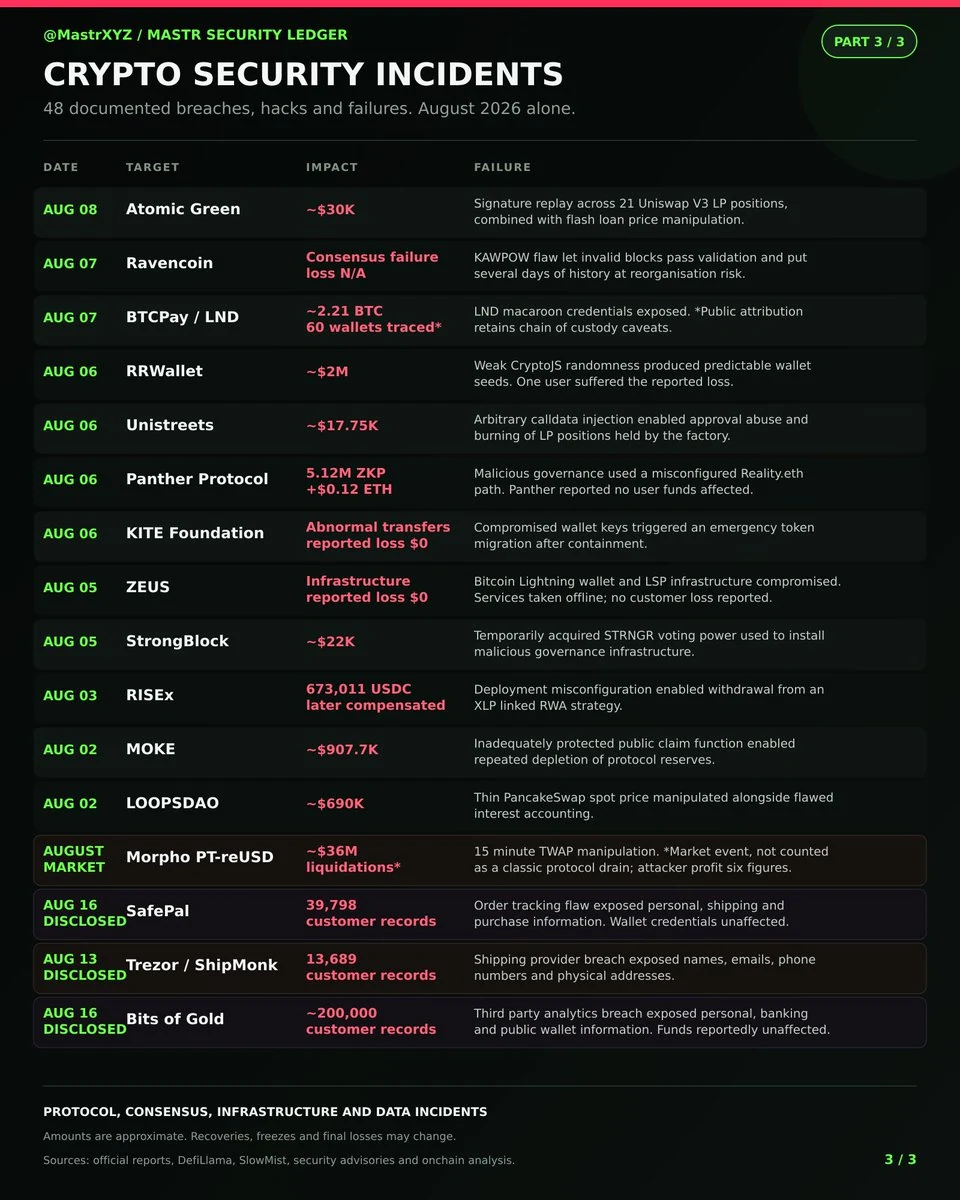Image resolution: width=960 pixels, height=1200 pixels.
Task: Click the IMPACT column header
Action: point(332,167)
